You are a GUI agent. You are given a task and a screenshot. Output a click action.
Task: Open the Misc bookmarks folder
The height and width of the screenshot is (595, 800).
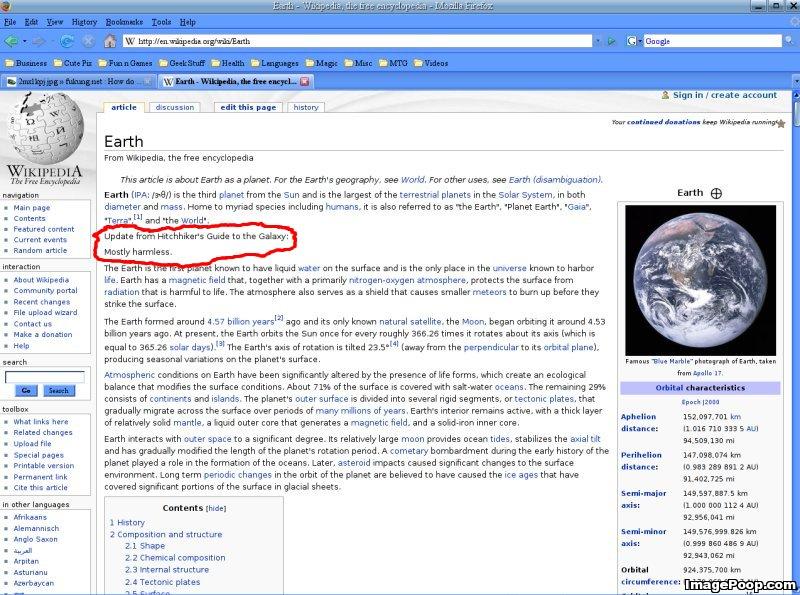click(x=359, y=63)
